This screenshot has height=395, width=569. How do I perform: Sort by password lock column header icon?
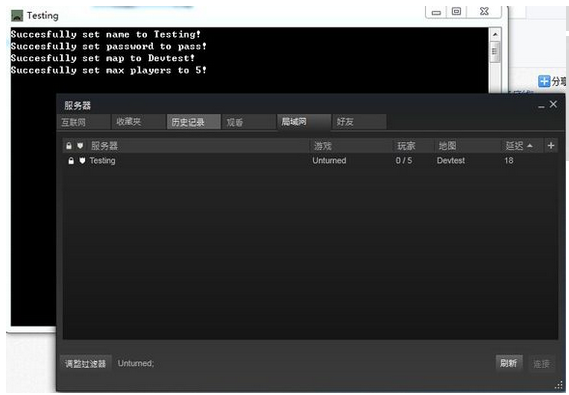tap(69, 146)
